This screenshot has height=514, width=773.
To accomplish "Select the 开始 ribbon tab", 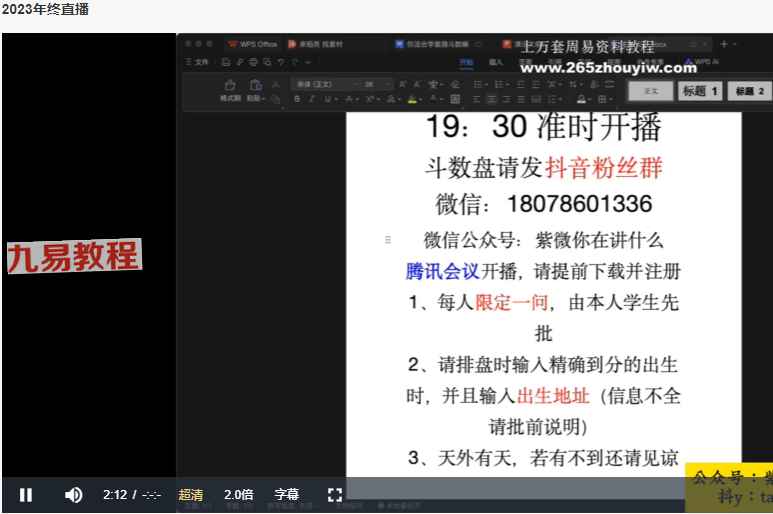I will click(x=466, y=62).
